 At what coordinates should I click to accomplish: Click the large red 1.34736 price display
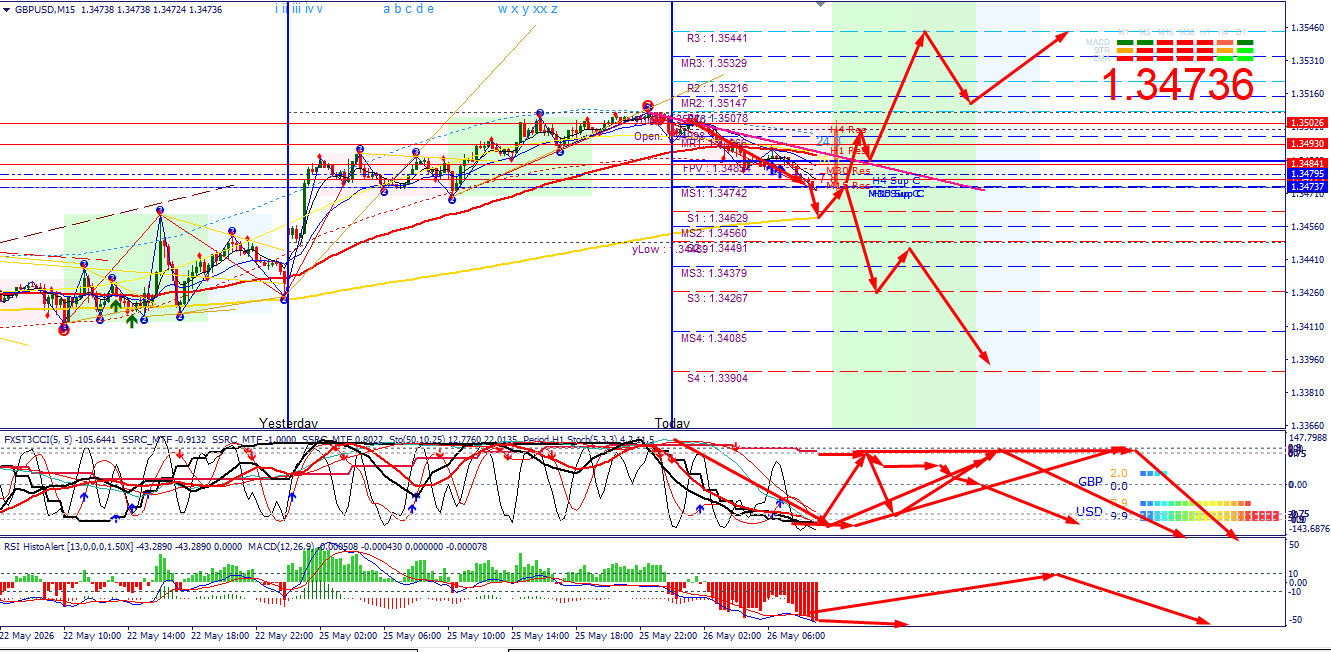1177,85
